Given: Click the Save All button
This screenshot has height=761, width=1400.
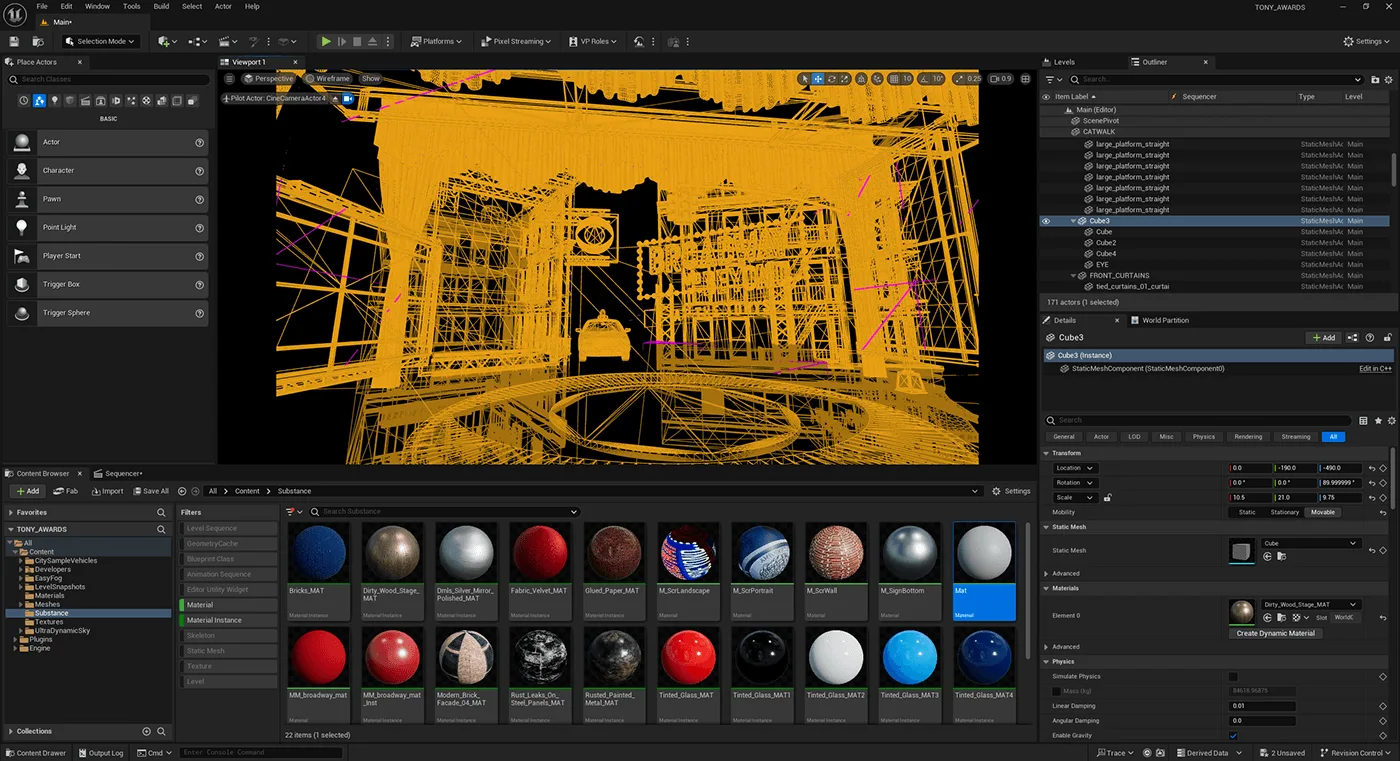Looking at the screenshot, I should [151, 491].
